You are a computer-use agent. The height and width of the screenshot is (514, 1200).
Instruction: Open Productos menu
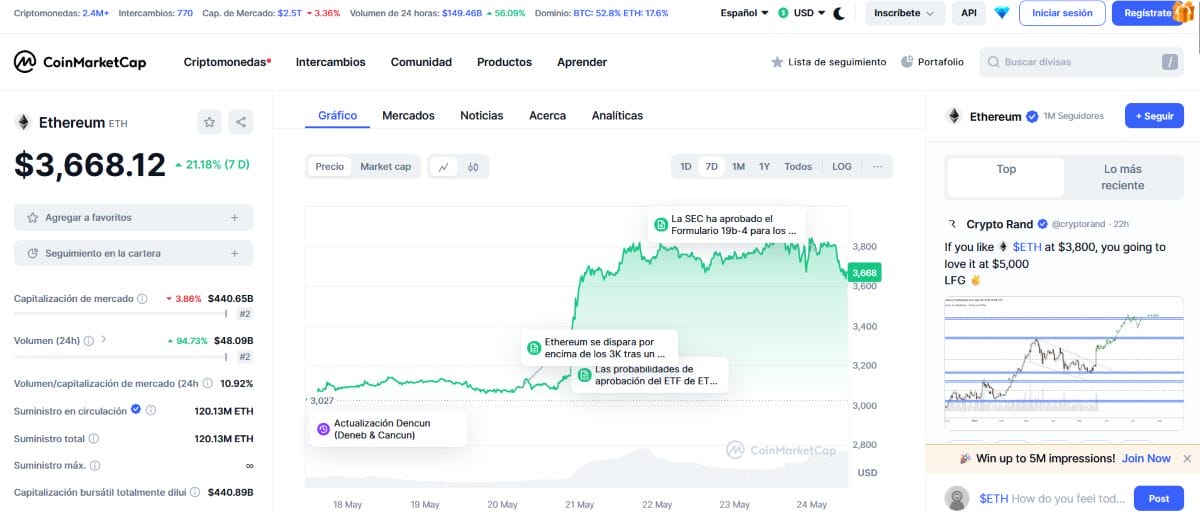(504, 62)
